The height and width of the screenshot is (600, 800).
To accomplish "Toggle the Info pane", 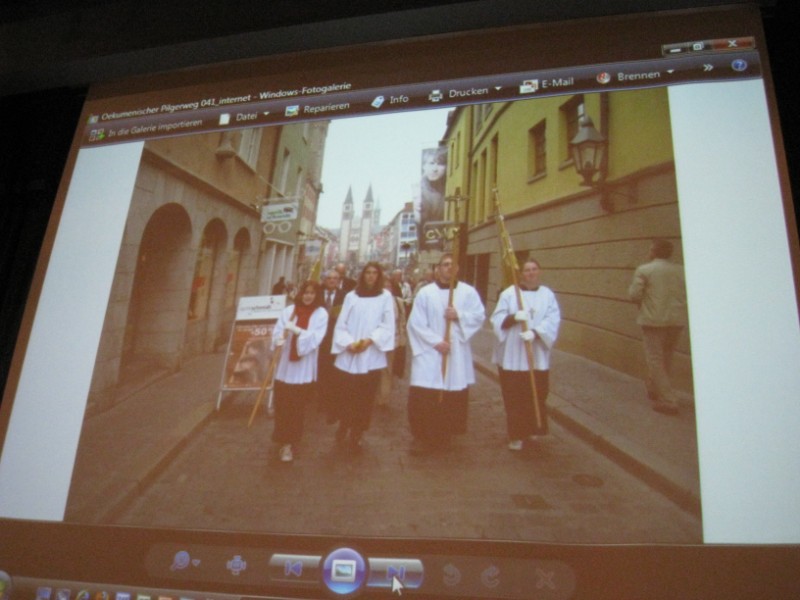I will click(x=390, y=100).
